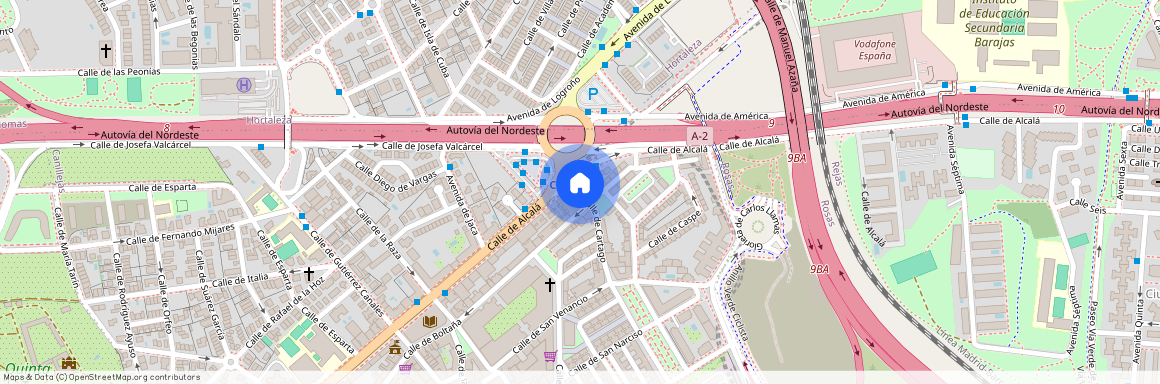This screenshot has height=384, width=1160.
Task: Click the Calle de la Raza label
Action: pyautogui.click(x=379, y=234)
